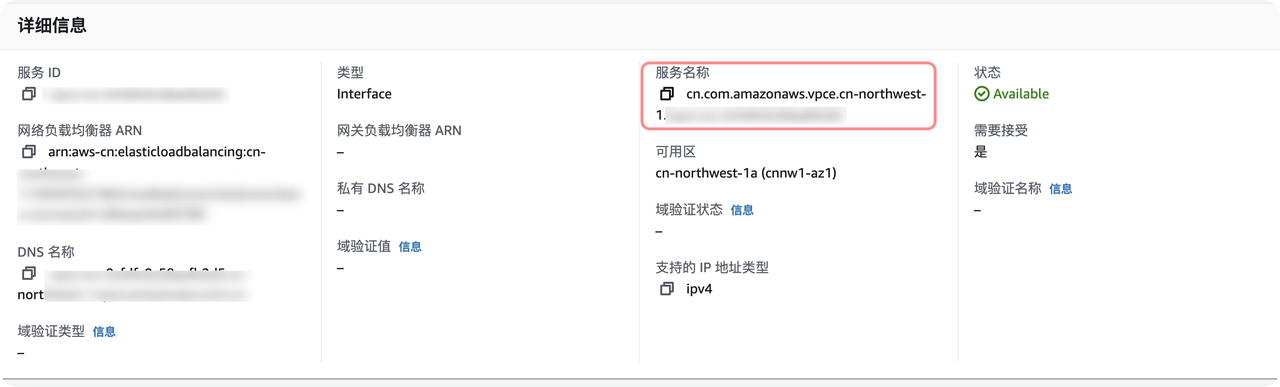Click the Available status text
The image size is (1280, 387).
tap(1021, 94)
